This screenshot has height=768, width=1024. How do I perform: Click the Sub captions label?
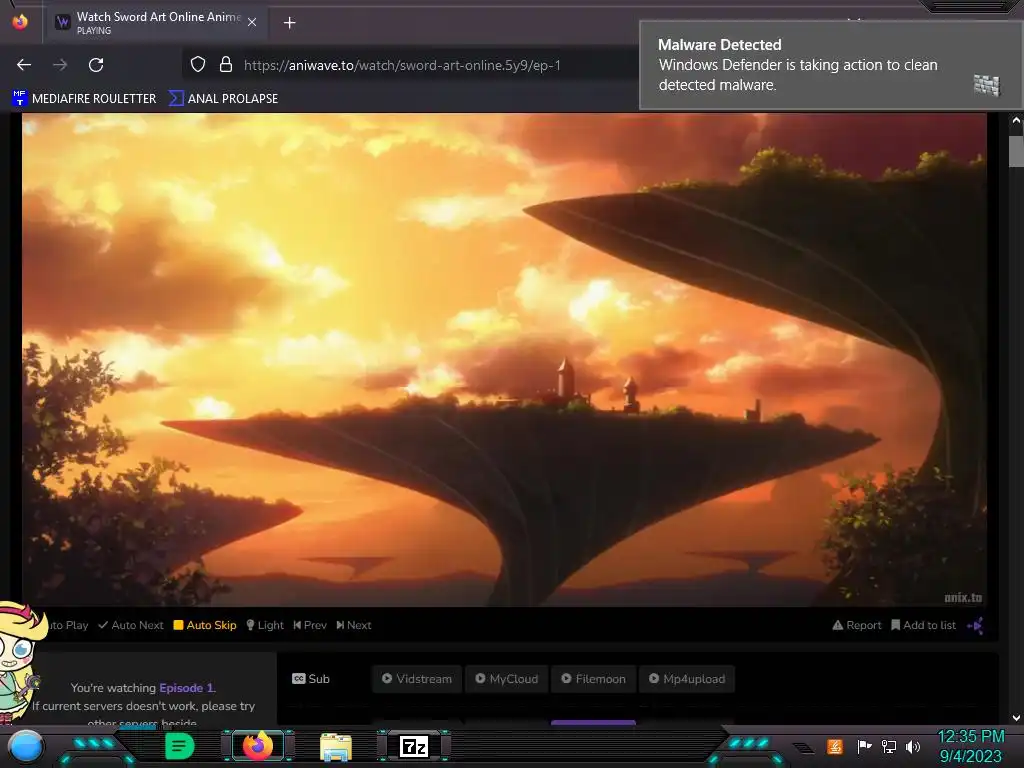click(311, 679)
